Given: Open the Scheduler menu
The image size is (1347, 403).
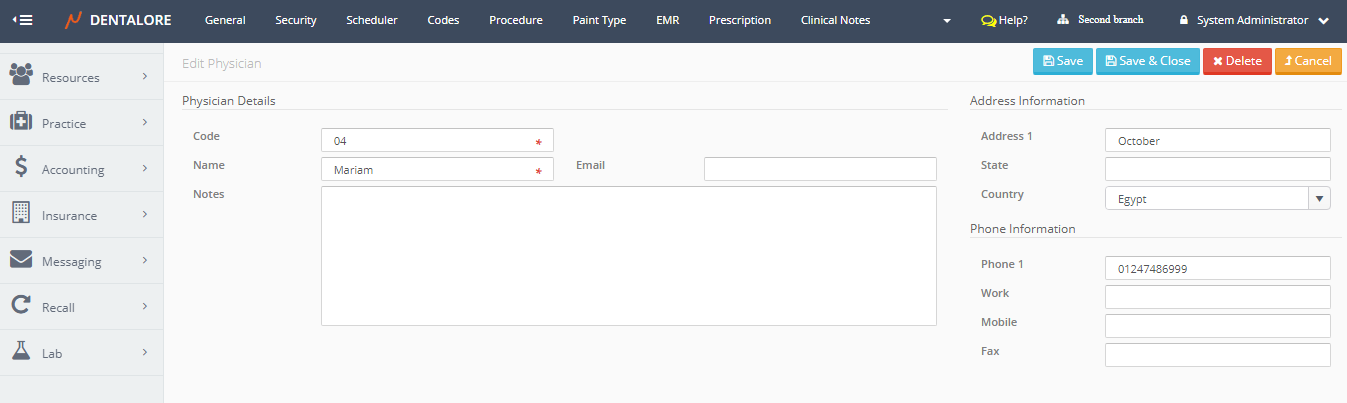Looking at the screenshot, I should [371, 20].
